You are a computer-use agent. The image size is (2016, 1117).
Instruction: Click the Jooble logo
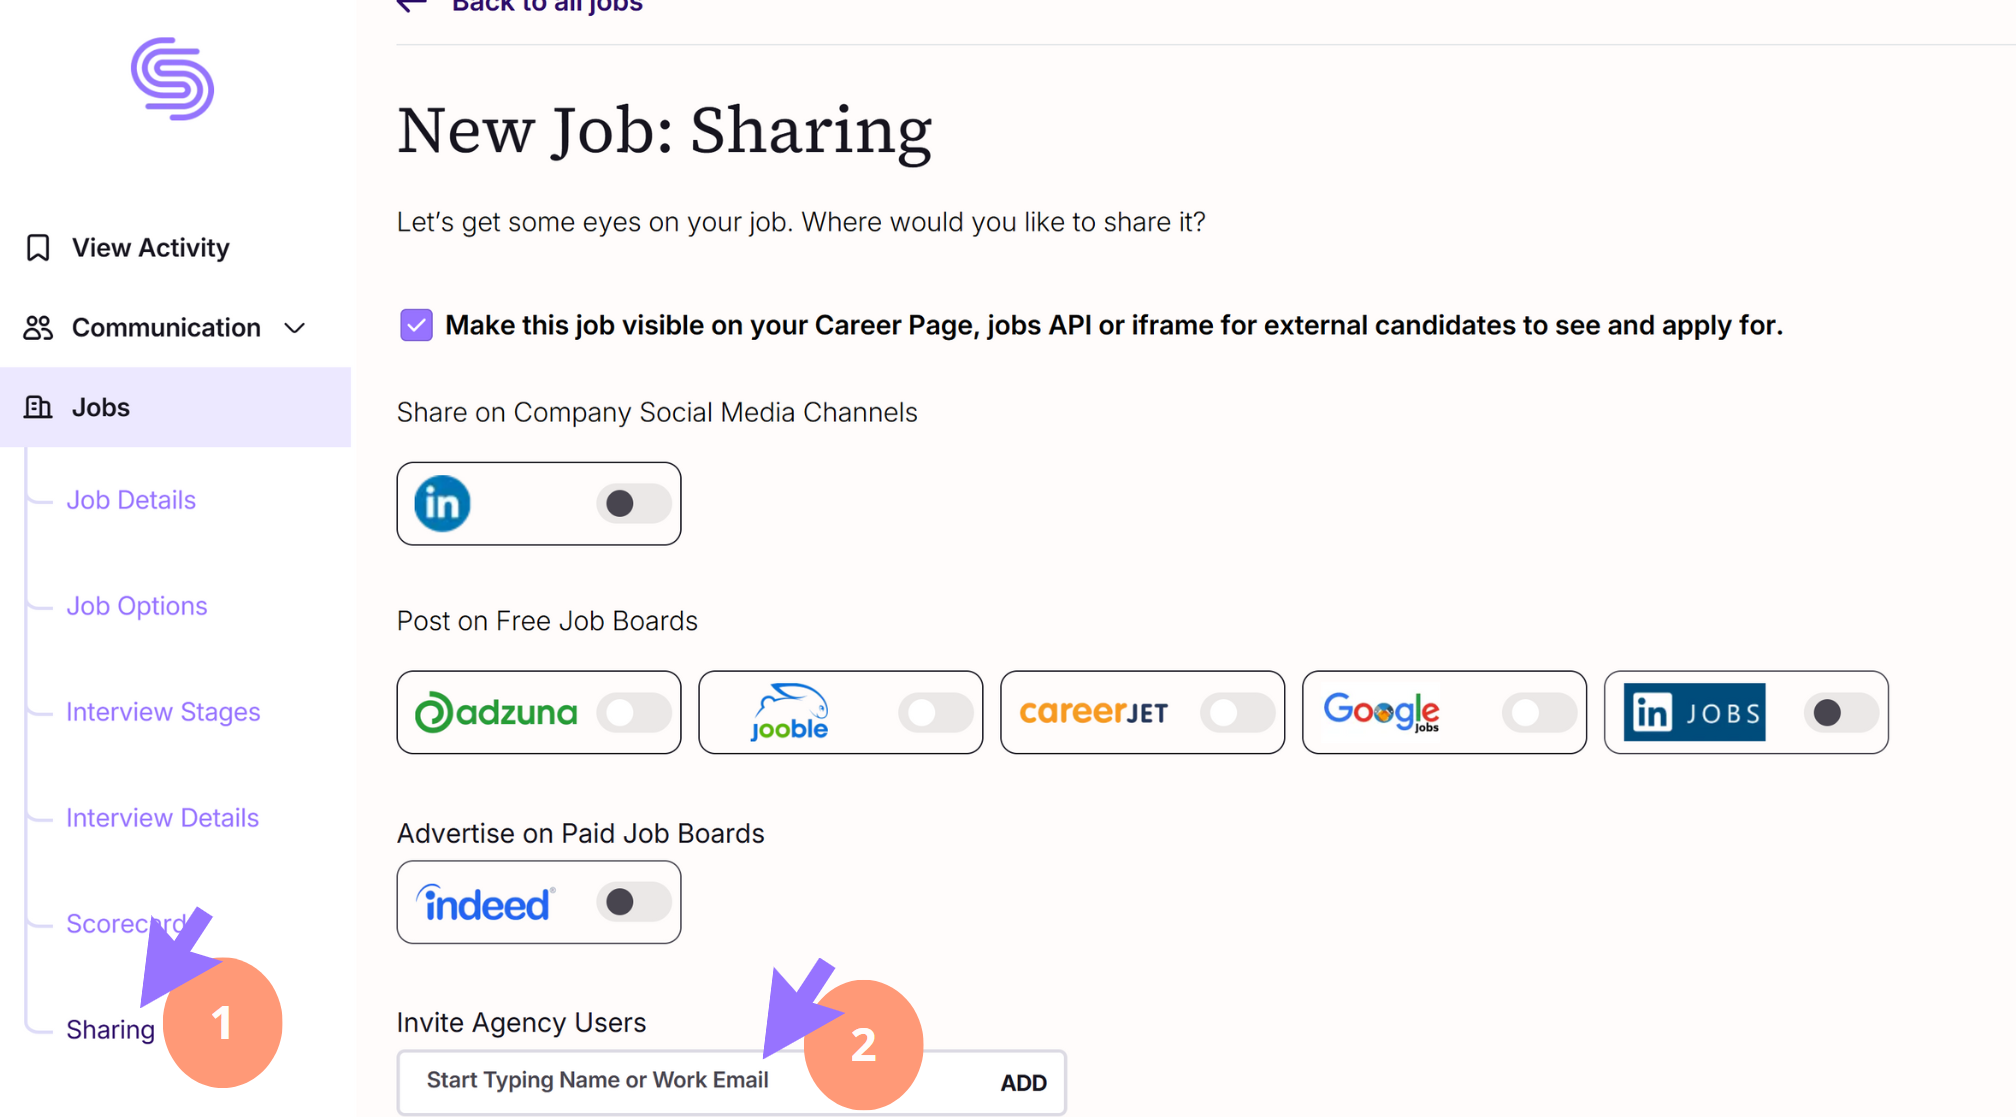point(789,712)
